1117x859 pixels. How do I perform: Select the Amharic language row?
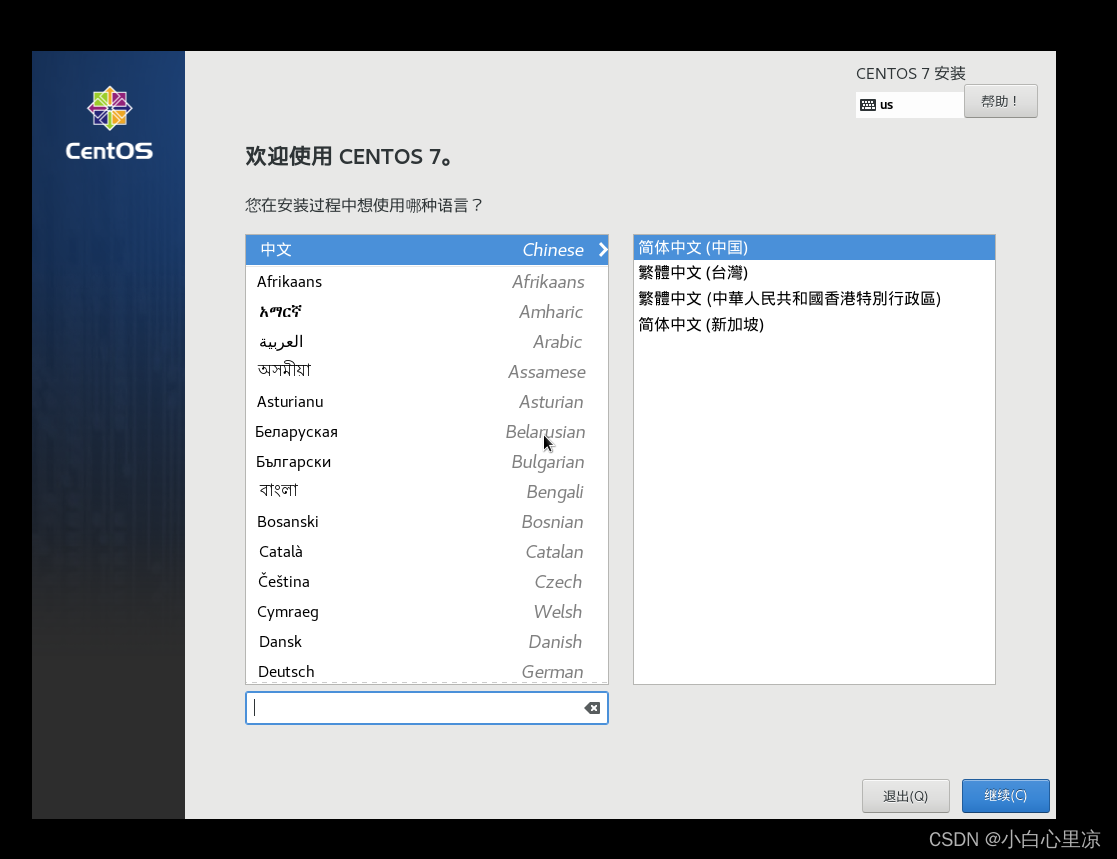point(427,311)
